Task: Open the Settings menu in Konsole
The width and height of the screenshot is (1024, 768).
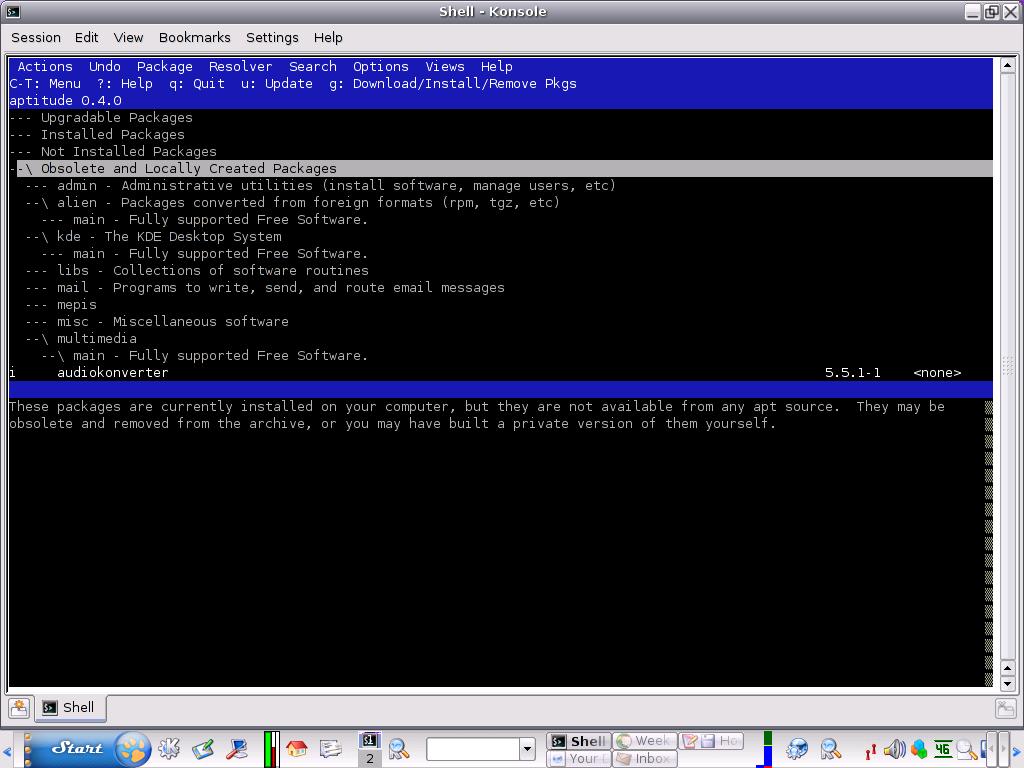Action: 272,37
